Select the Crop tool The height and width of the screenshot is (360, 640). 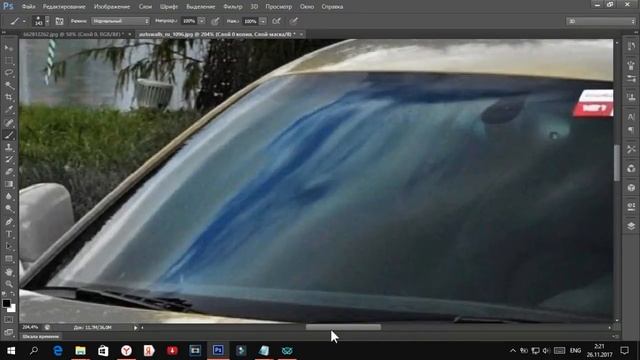9,97
